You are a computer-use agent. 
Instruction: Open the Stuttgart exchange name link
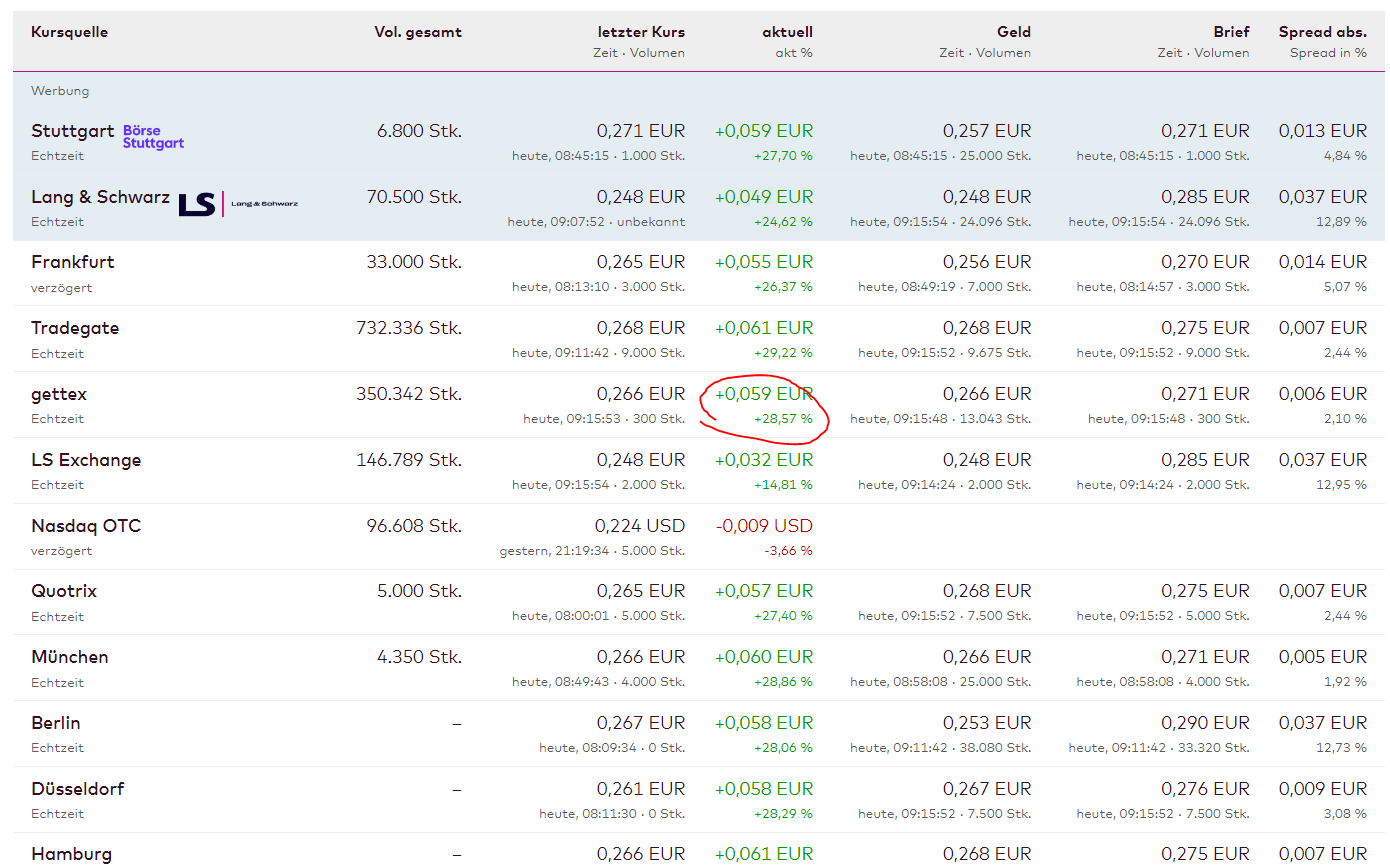point(71,131)
